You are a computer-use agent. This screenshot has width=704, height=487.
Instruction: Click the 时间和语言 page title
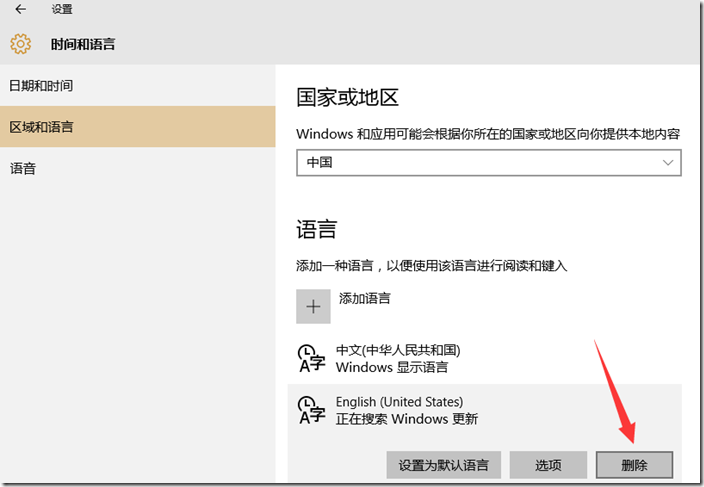click(83, 44)
